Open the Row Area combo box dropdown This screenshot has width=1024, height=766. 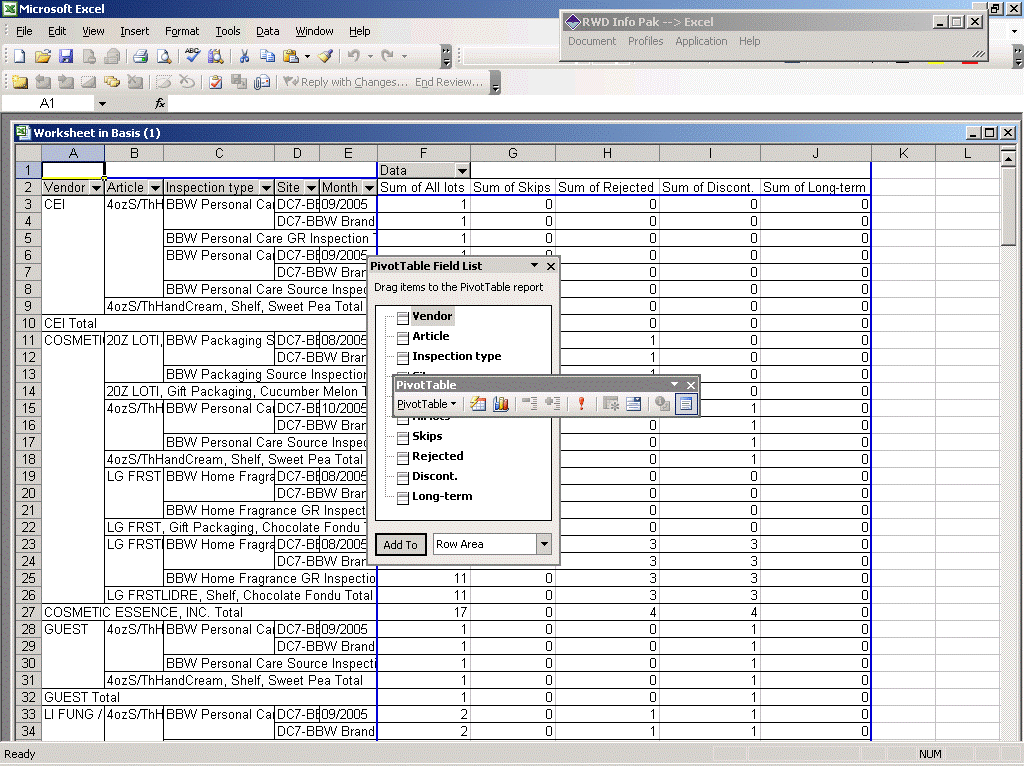click(x=544, y=544)
